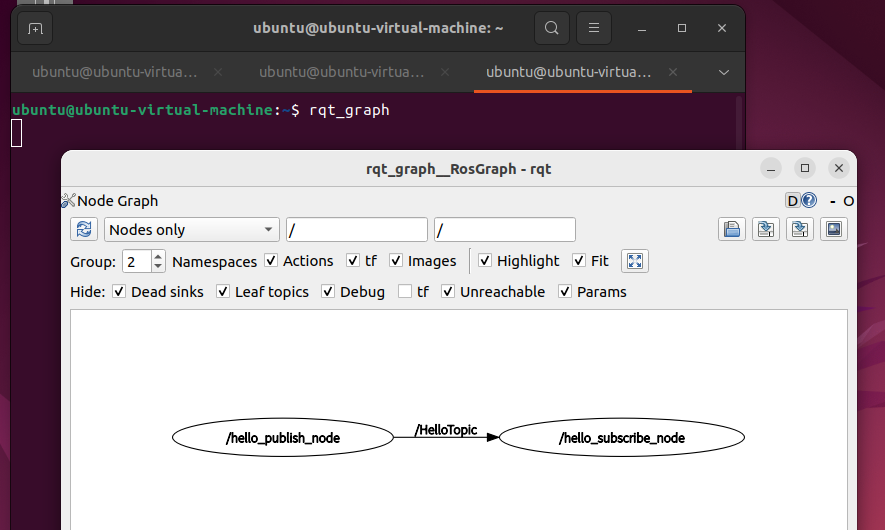Switch to the second terminal tab
Screen dimensions: 885x530
point(341,72)
